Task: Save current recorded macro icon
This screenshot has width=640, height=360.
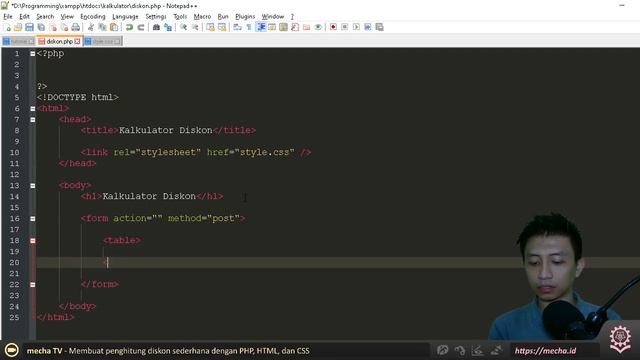Action: pos(379,27)
